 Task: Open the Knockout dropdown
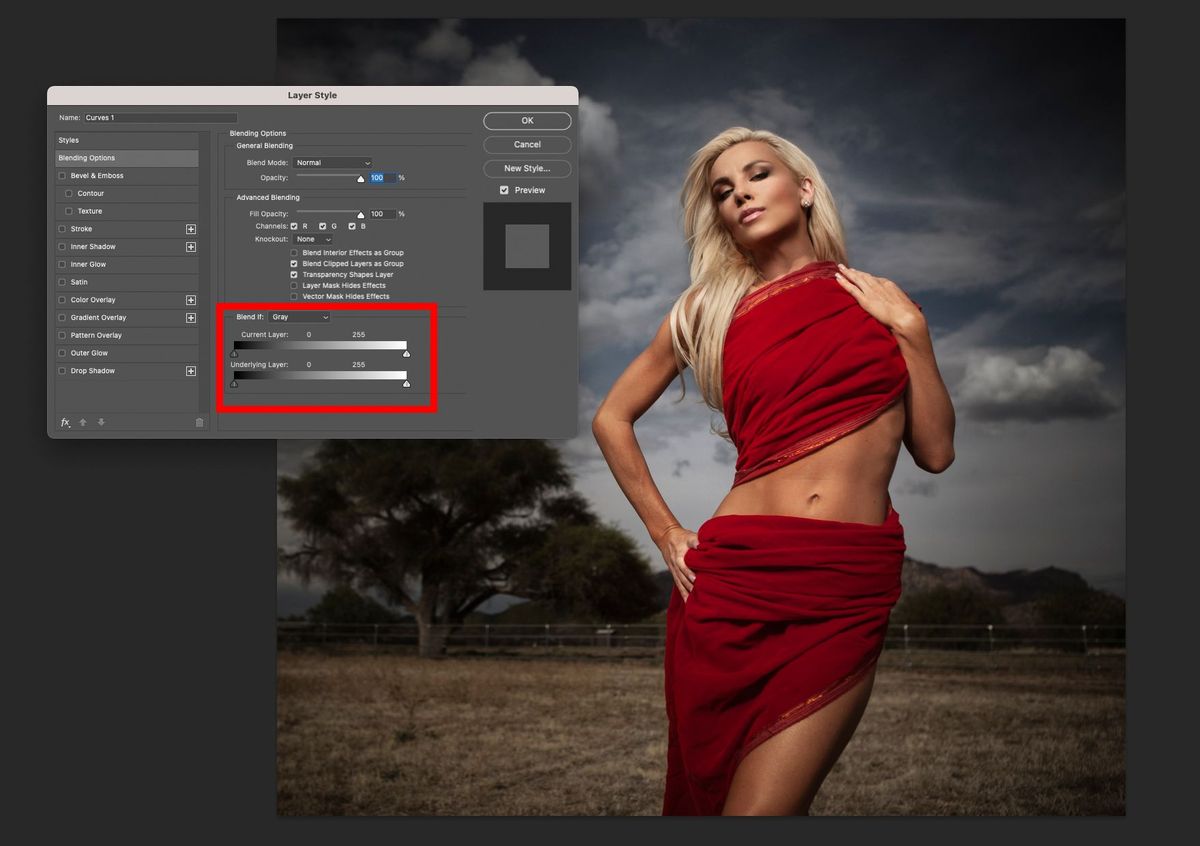[310, 239]
